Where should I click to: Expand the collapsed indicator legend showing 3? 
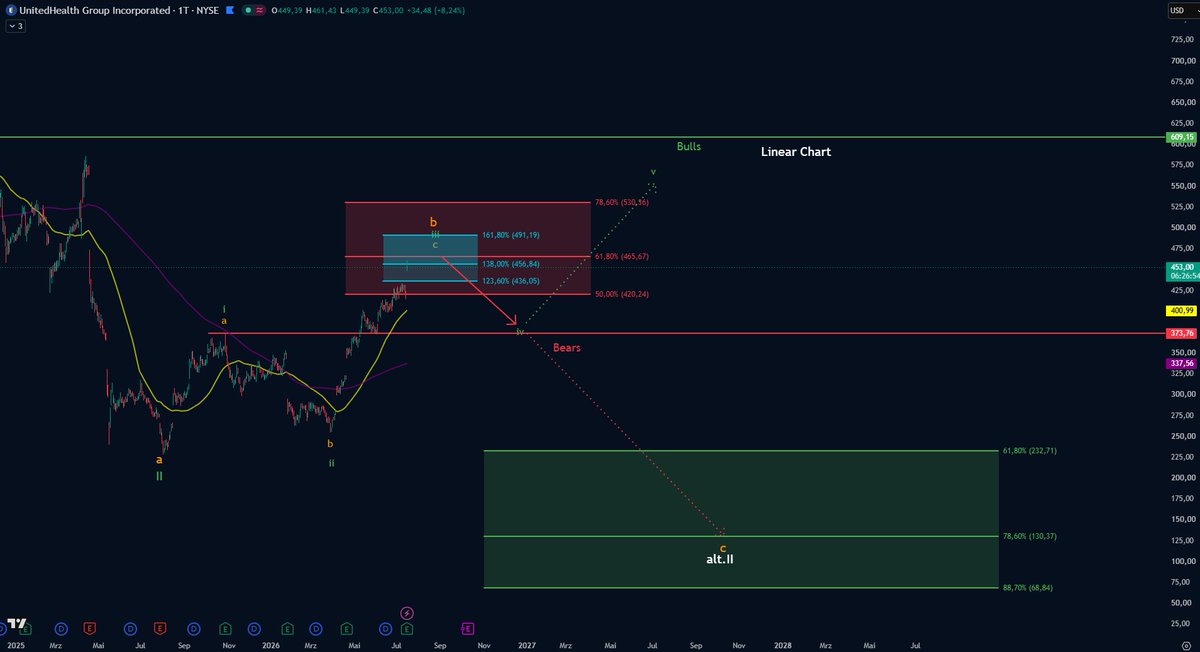(15, 26)
